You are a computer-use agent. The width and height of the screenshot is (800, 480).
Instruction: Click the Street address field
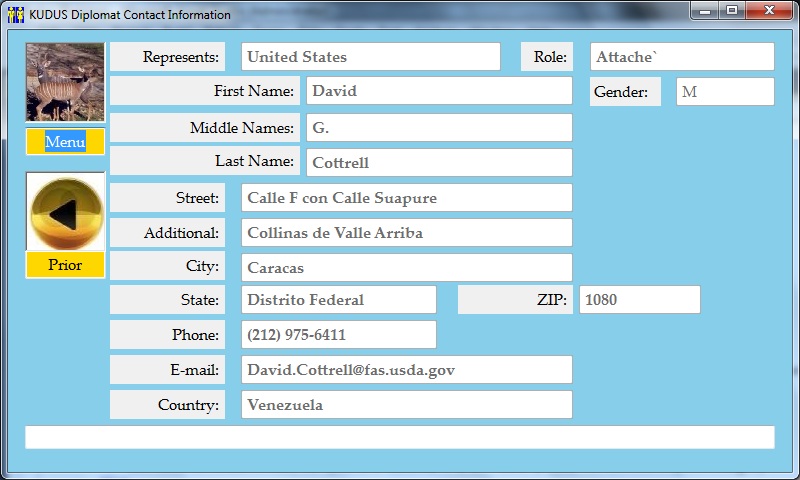coord(406,198)
